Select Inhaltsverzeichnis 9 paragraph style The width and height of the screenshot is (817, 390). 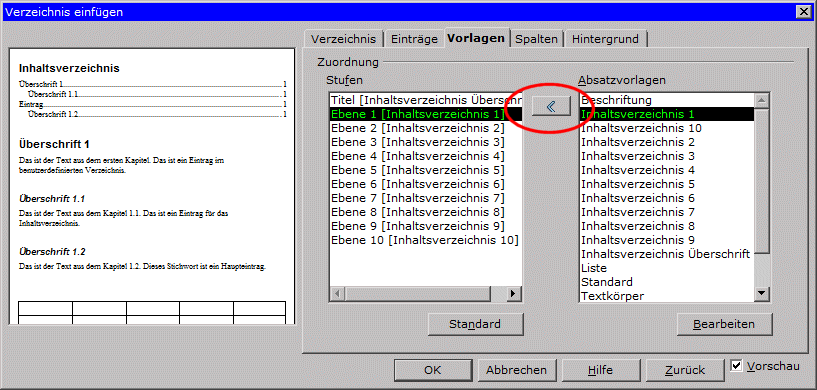coord(667,240)
